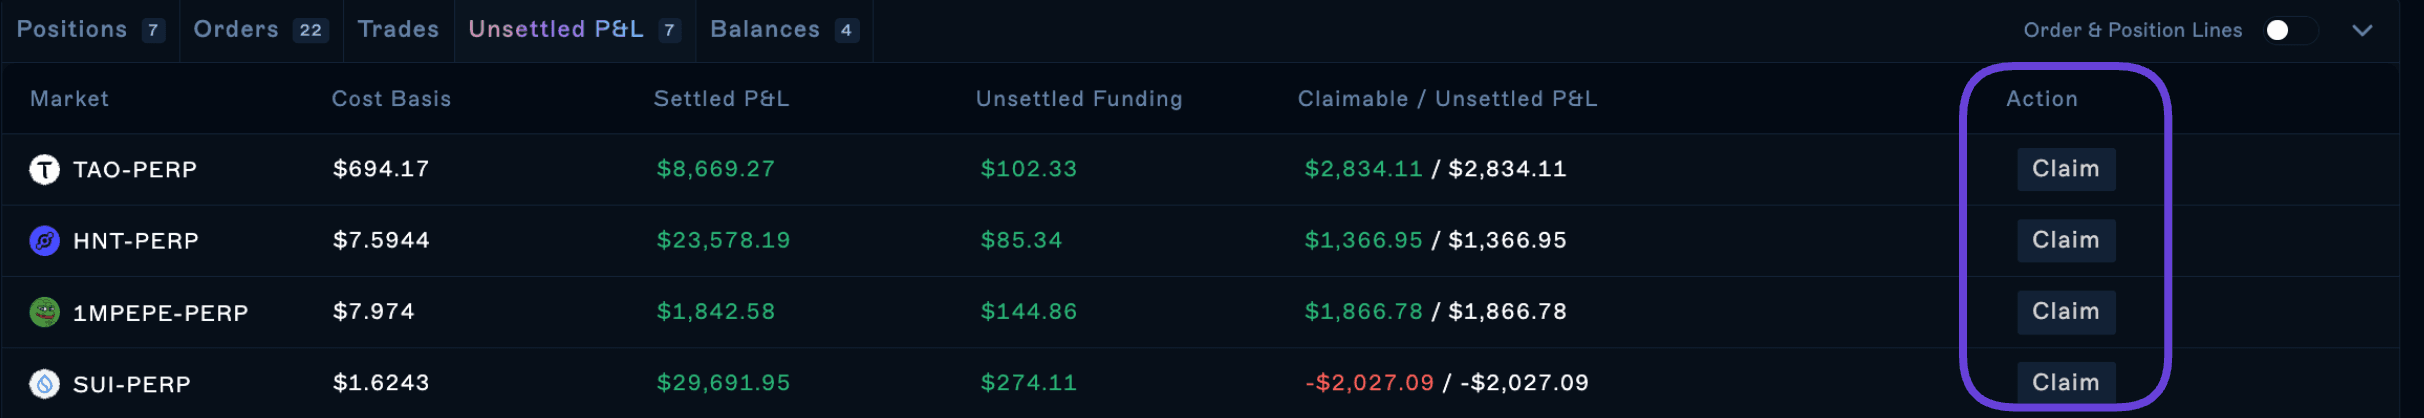This screenshot has width=2424, height=418.
Task: Click the 1MPEPE-PERP frog icon
Action: tap(44, 313)
